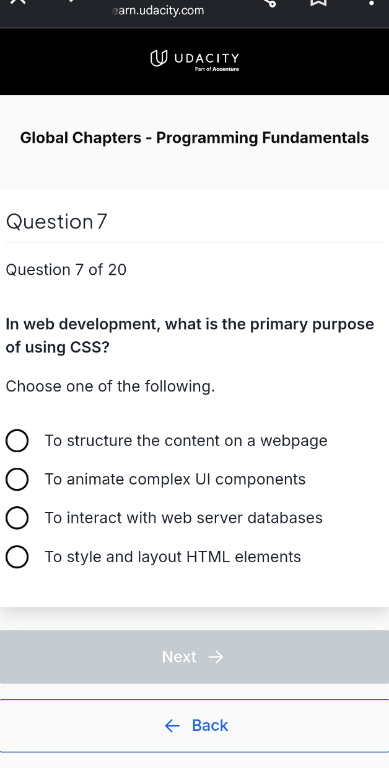Select radio for animate complex UI components
Image resolution: width=389 pixels, height=768 pixels.
coord(17,479)
